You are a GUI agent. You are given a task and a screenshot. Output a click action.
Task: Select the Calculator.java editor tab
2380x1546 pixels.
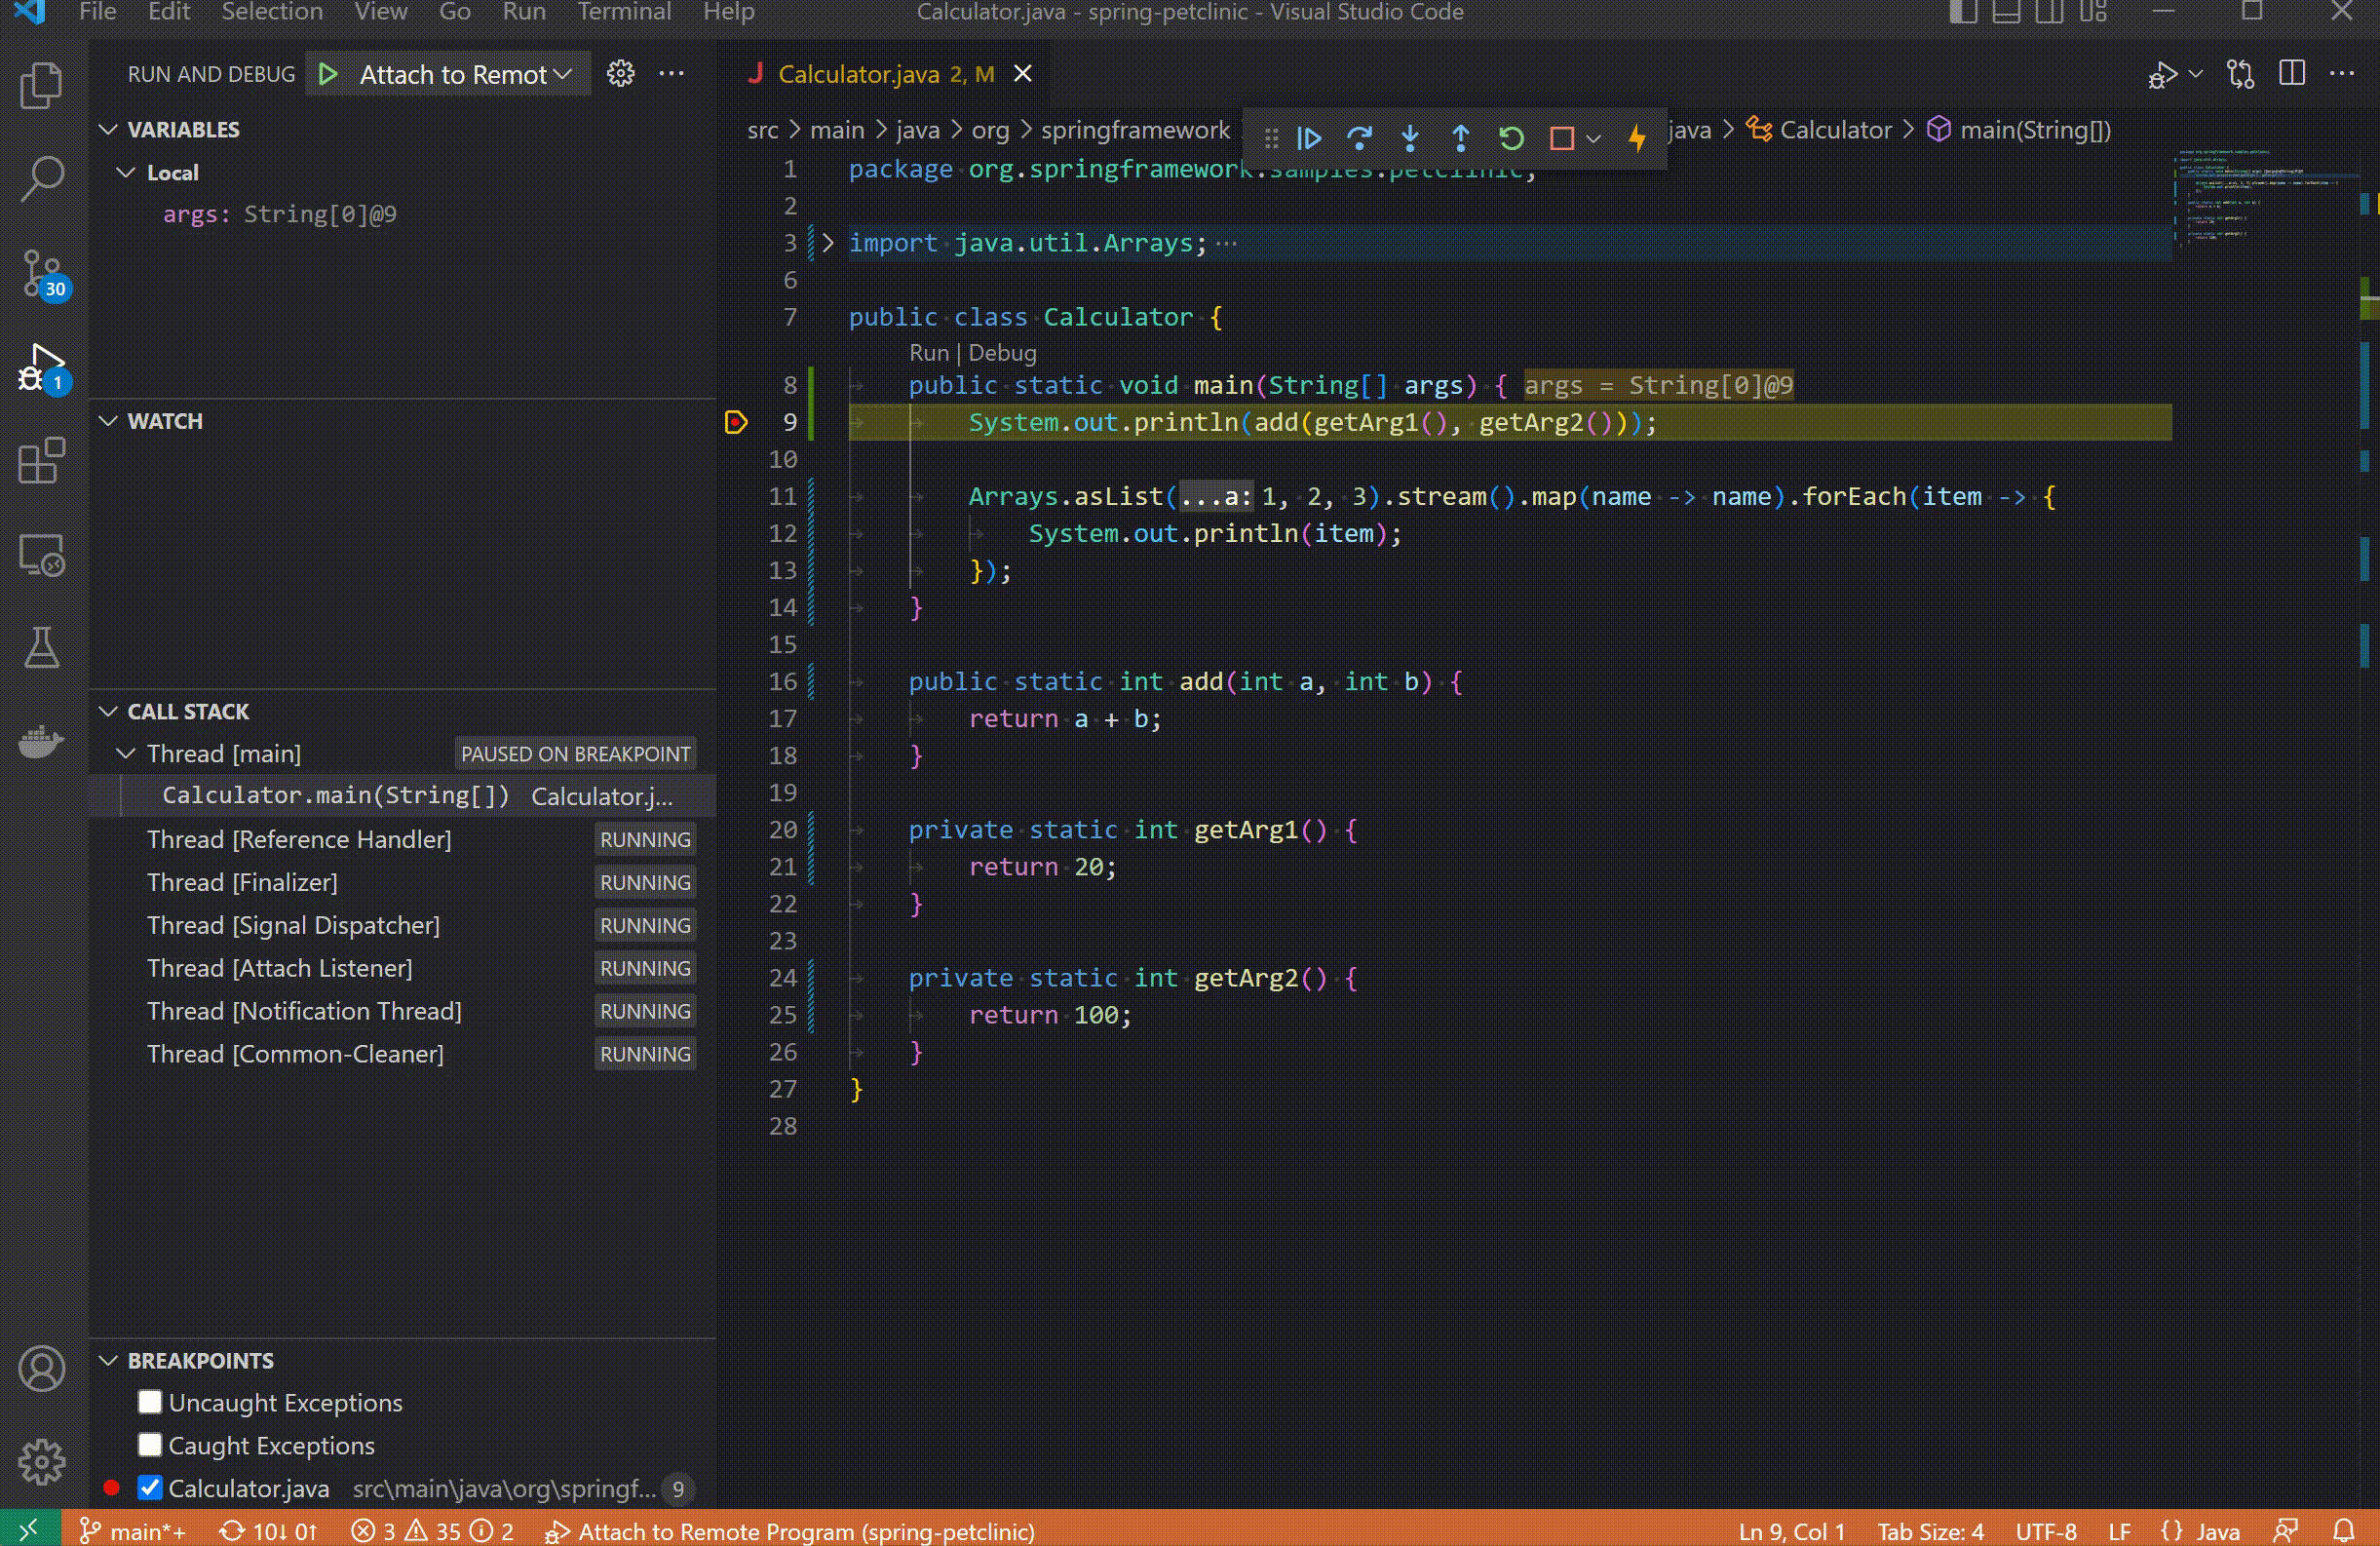click(858, 74)
